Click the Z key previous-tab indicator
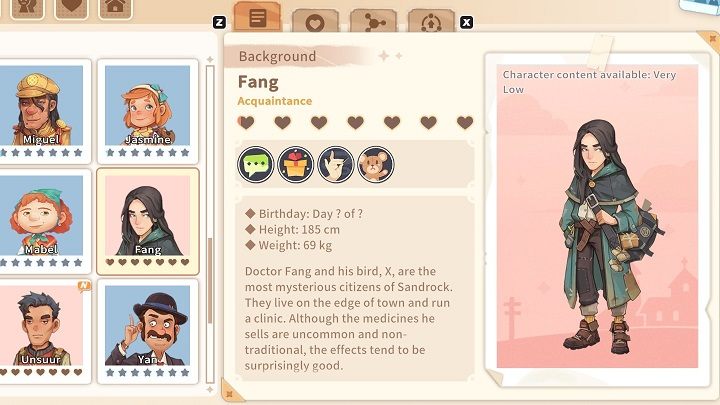The image size is (720, 405). (x=219, y=22)
